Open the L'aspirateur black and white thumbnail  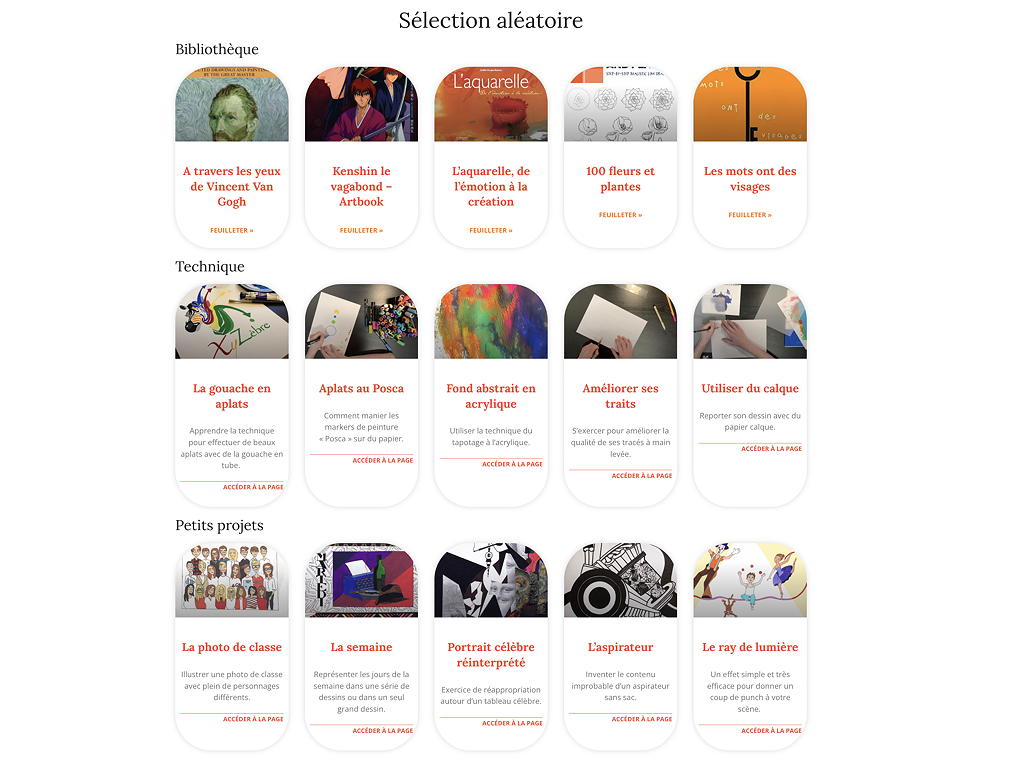tap(620, 580)
